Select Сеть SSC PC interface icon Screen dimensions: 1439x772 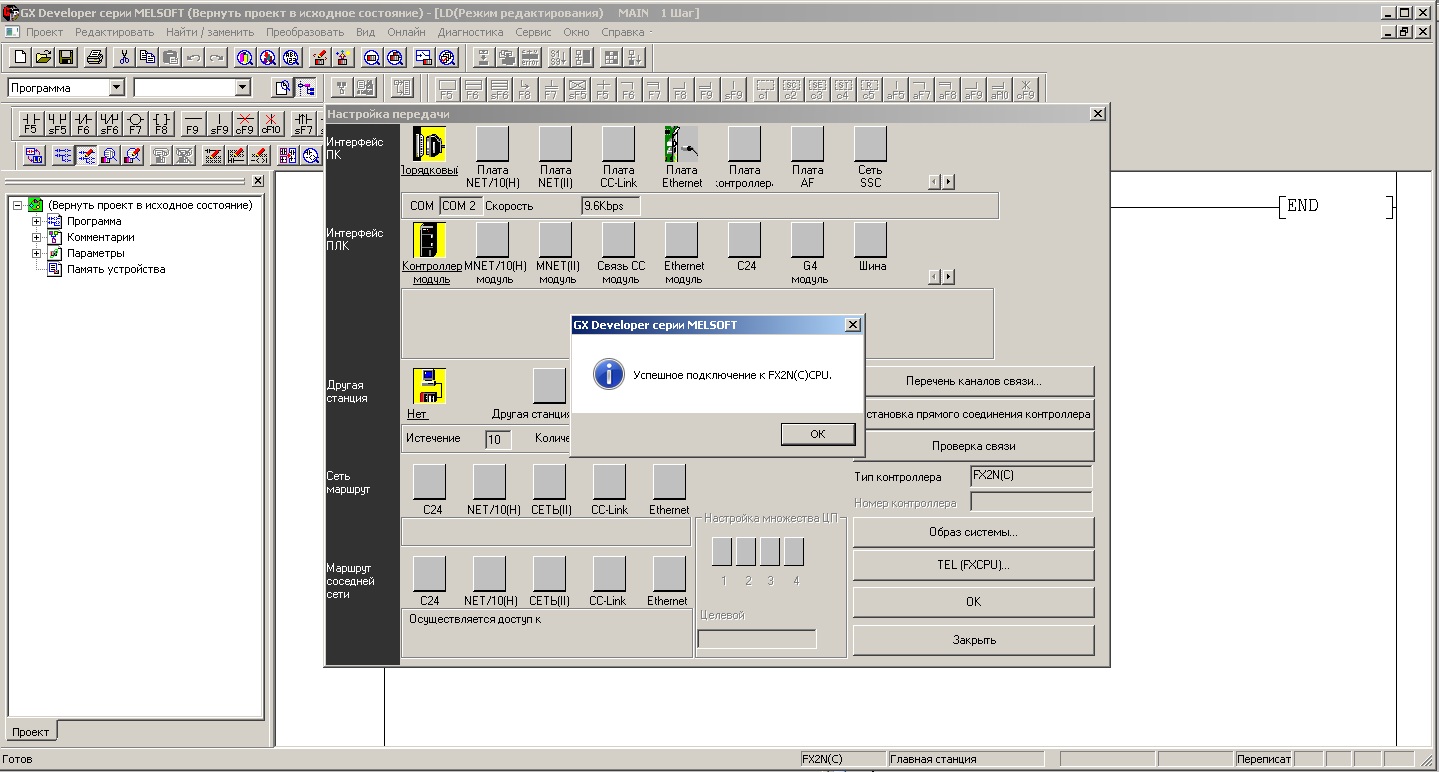point(871,145)
